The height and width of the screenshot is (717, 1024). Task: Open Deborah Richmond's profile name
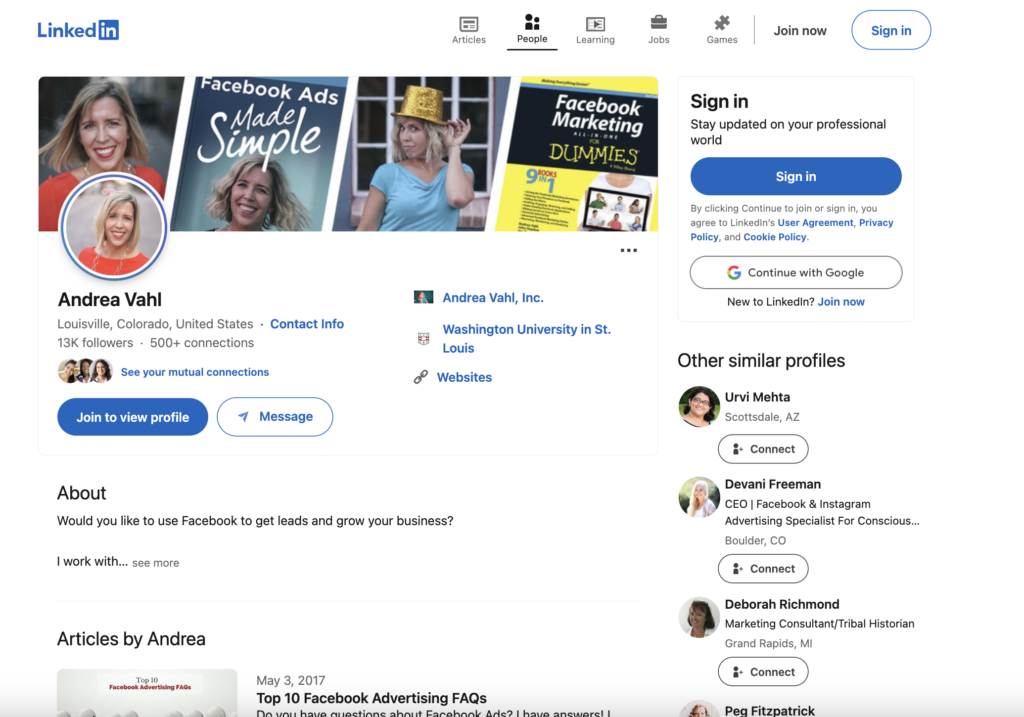tap(782, 605)
